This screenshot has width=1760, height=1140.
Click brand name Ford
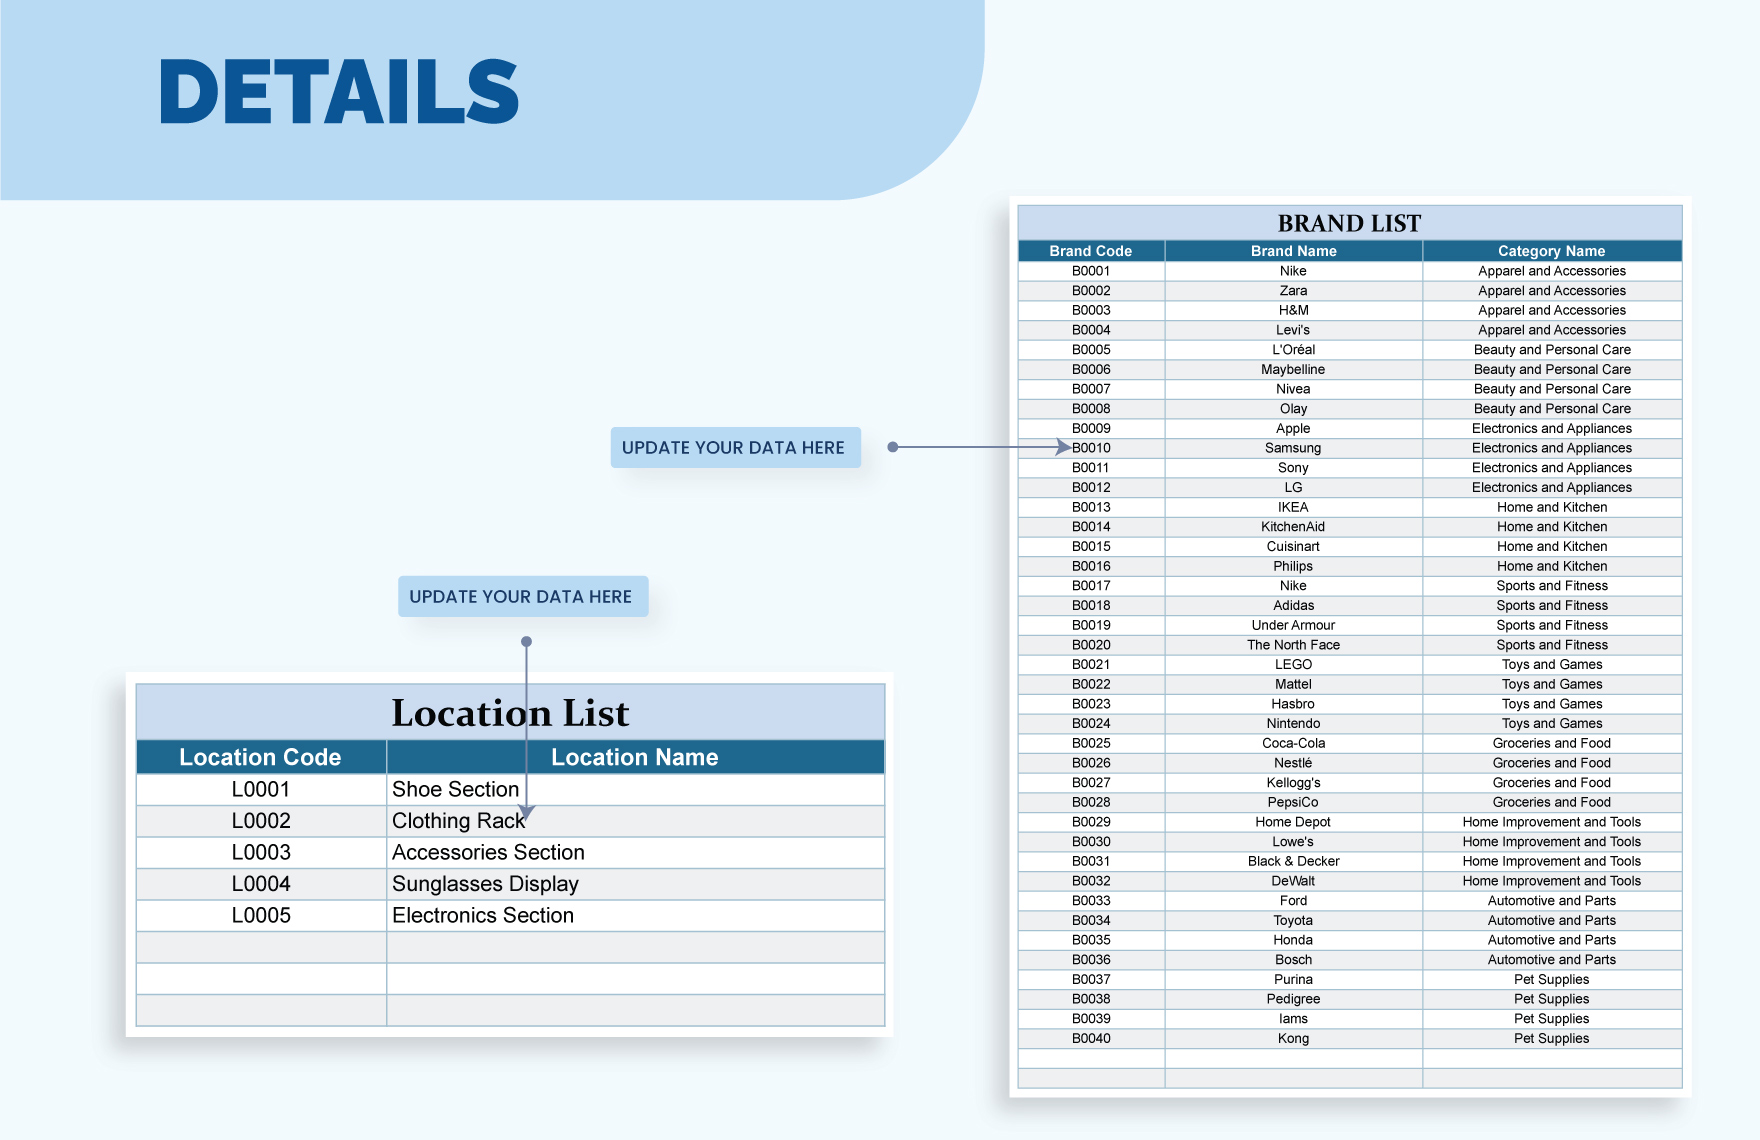coord(1293,901)
